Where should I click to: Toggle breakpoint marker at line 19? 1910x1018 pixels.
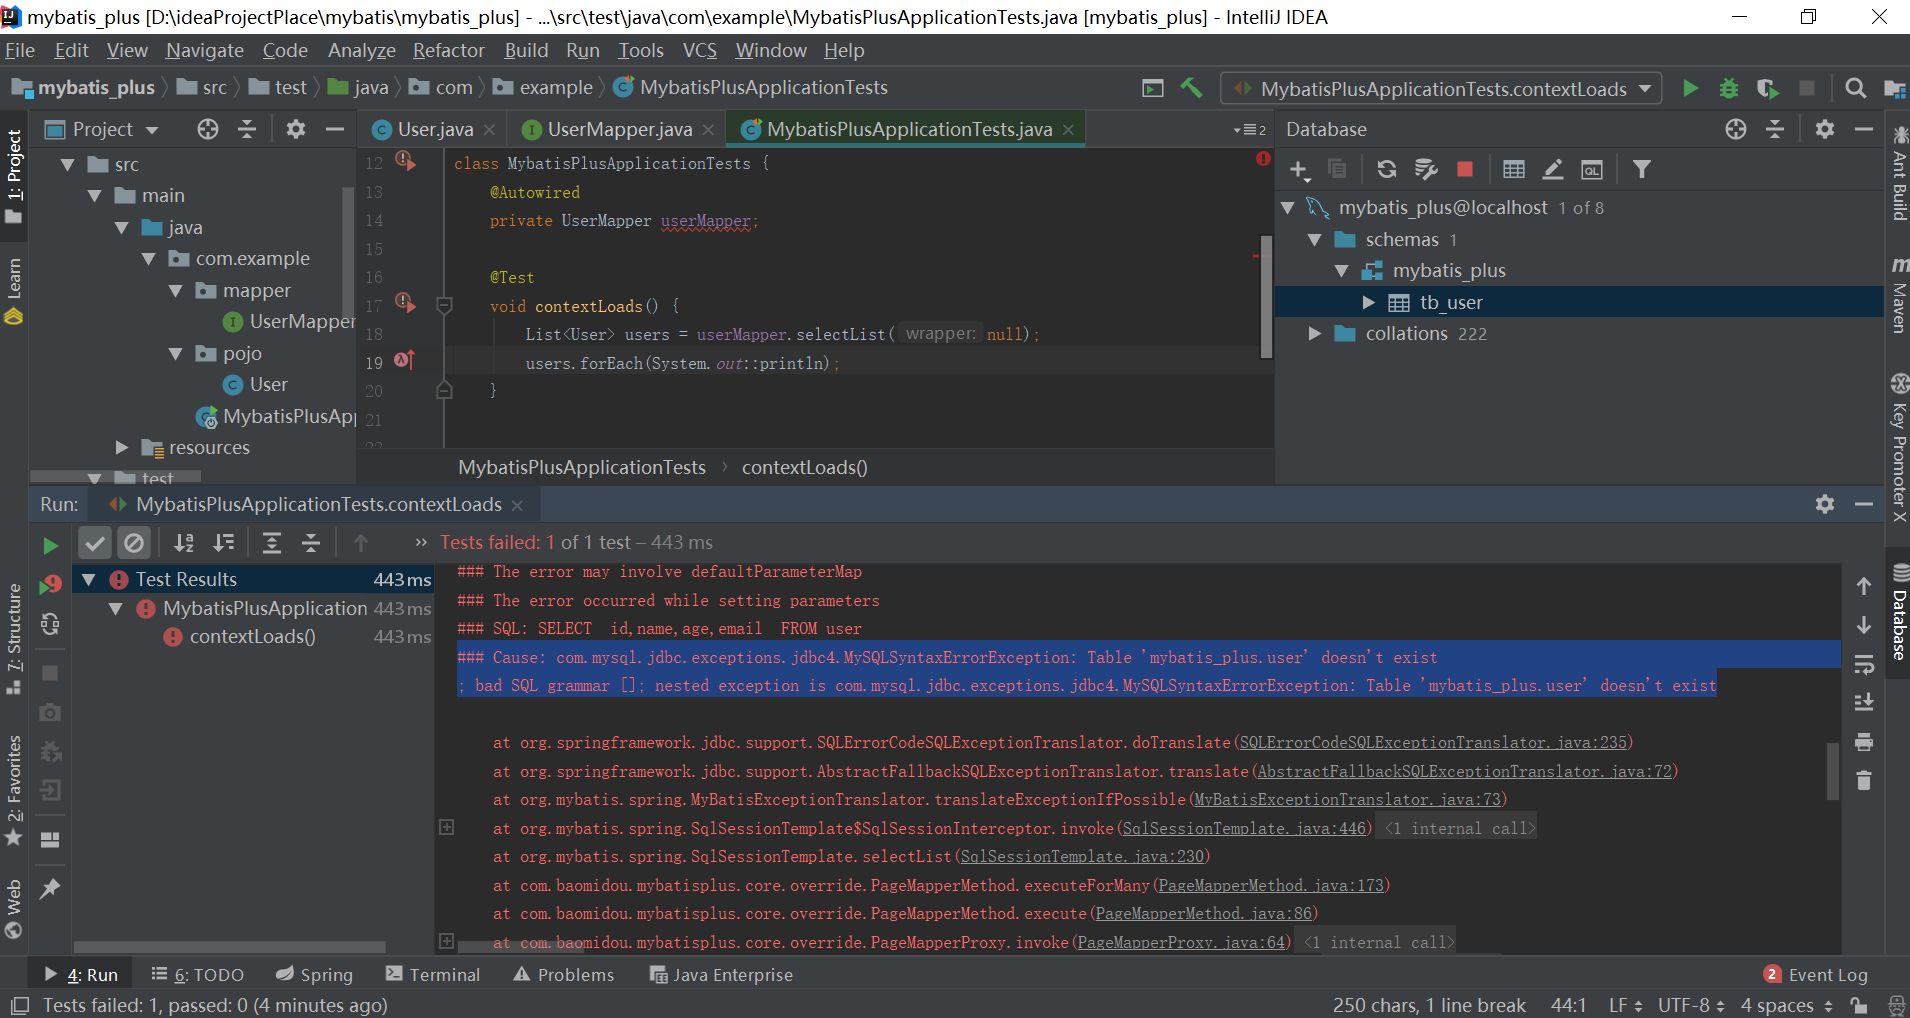pos(404,360)
